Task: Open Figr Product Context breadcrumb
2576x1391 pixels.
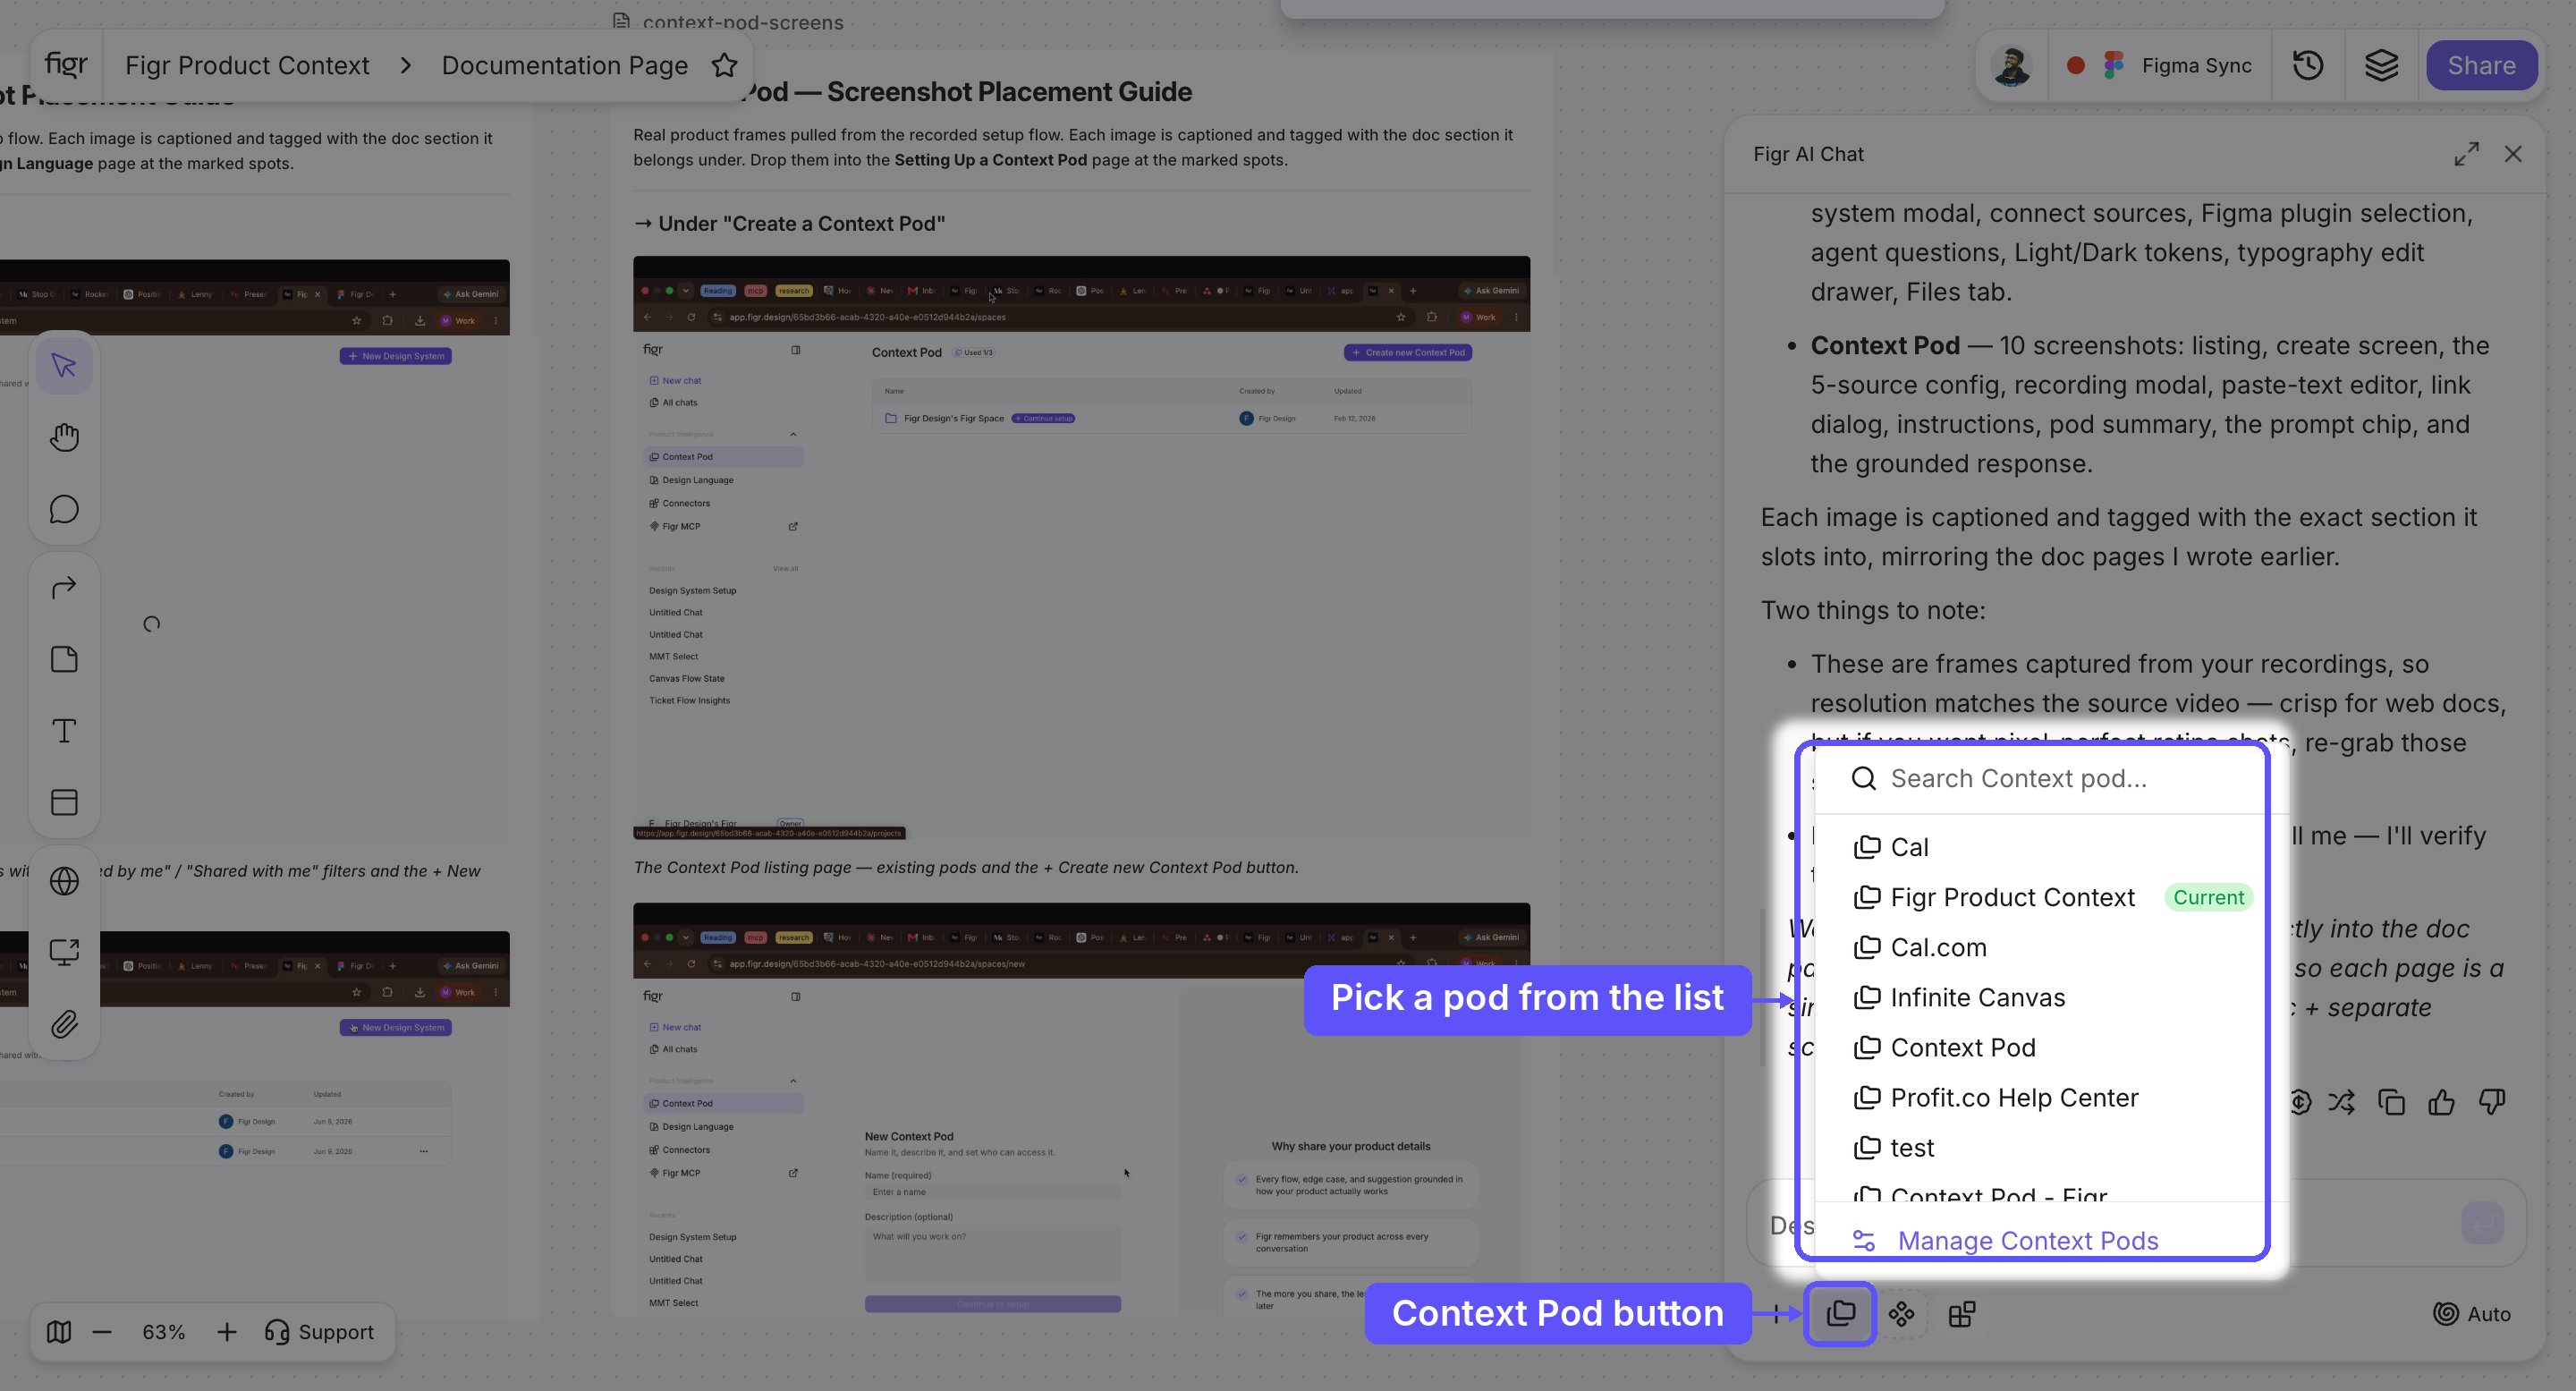Action: click(x=247, y=65)
